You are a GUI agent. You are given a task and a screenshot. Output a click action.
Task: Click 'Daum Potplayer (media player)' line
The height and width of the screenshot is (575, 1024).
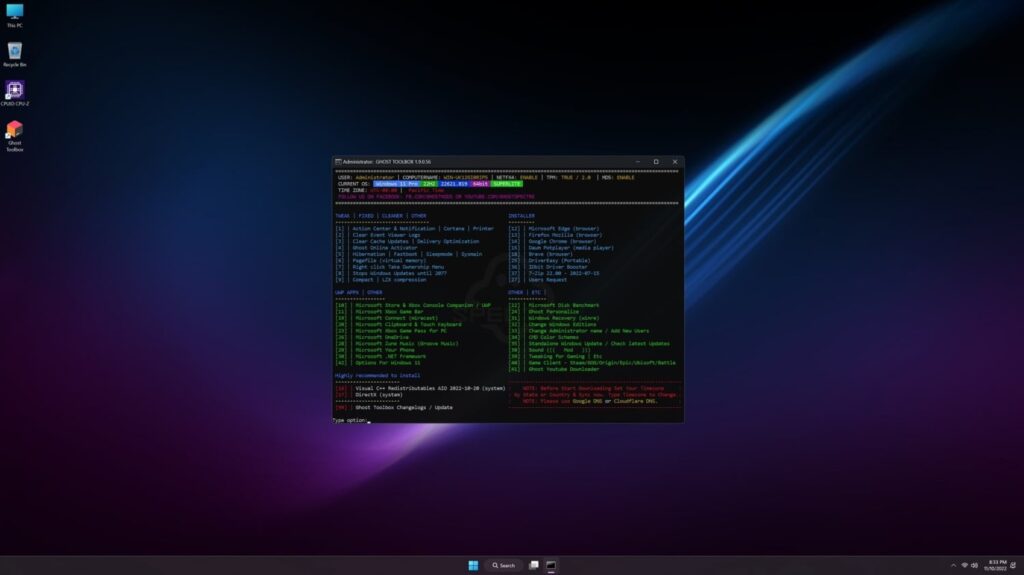point(561,248)
